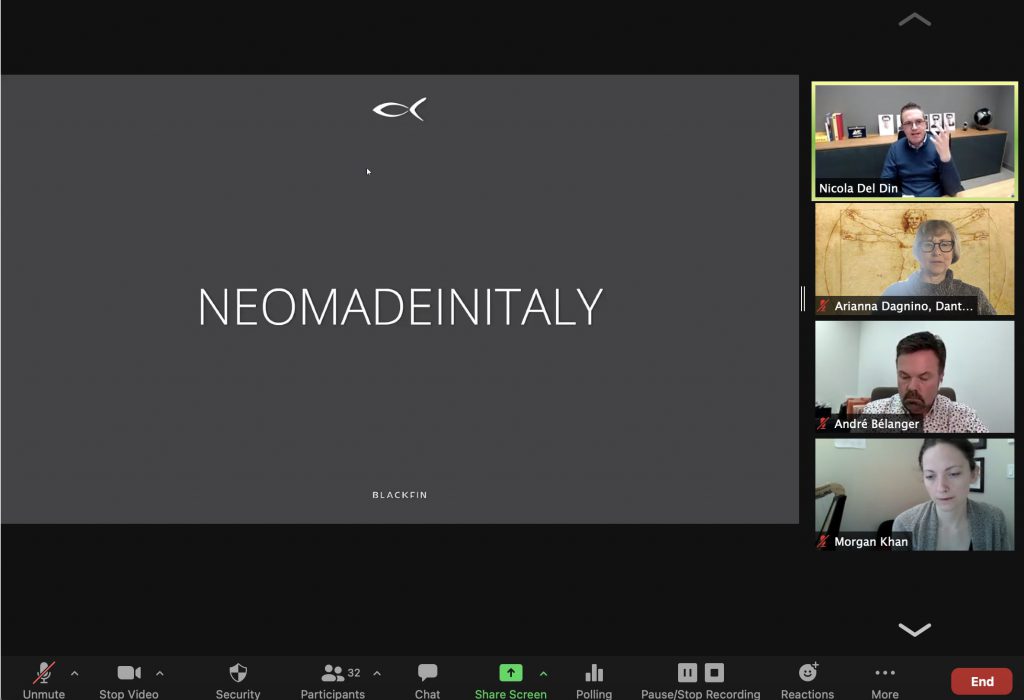Stop Video camera toggle
Image resolution: width=1024 pixels, height=700 pixels.
click(x=128, y=674)
